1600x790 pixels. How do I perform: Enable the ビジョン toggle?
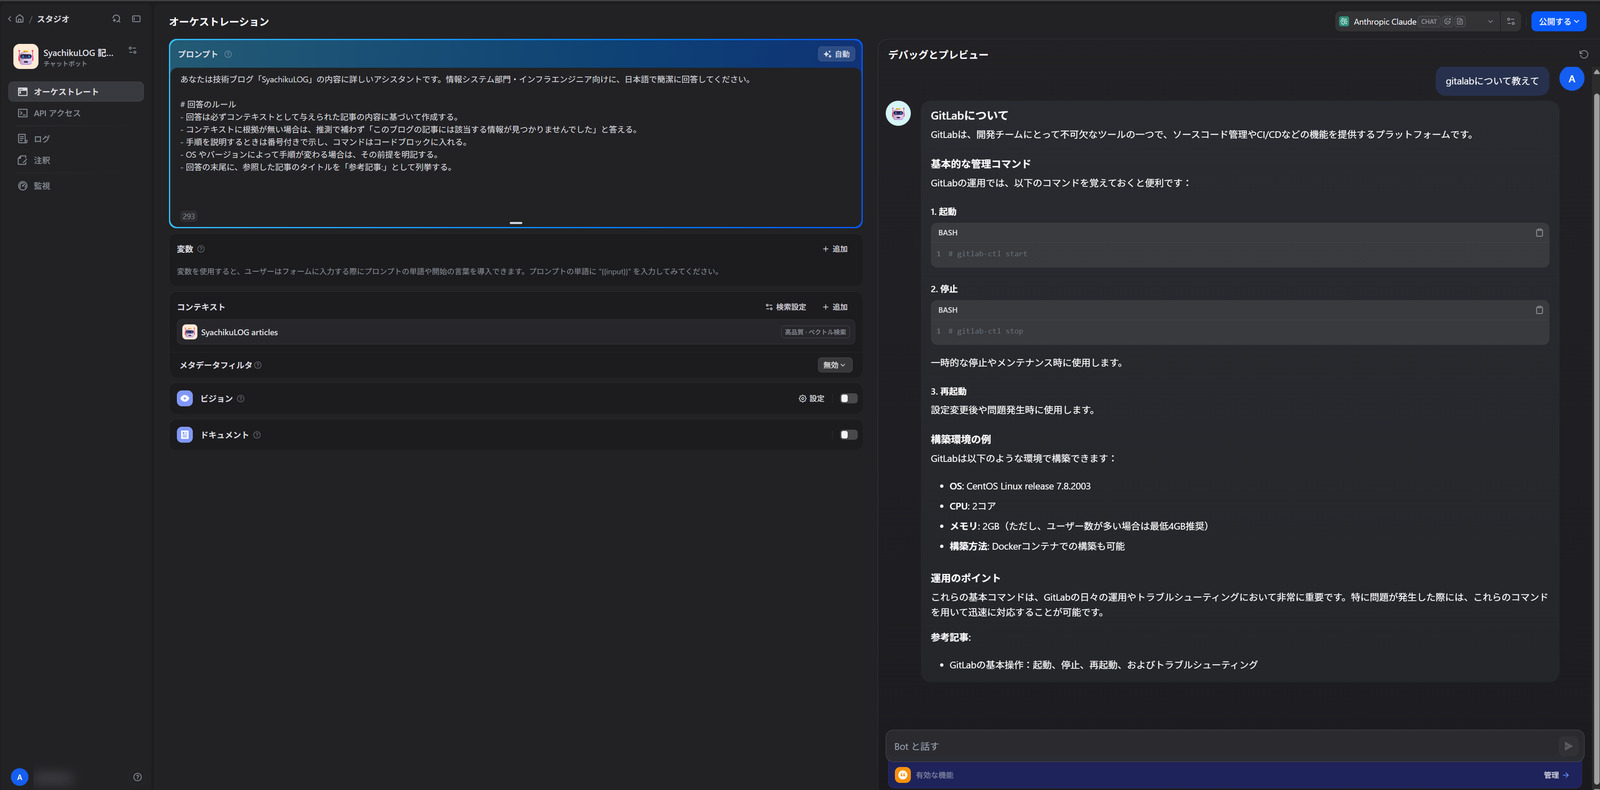848,398
